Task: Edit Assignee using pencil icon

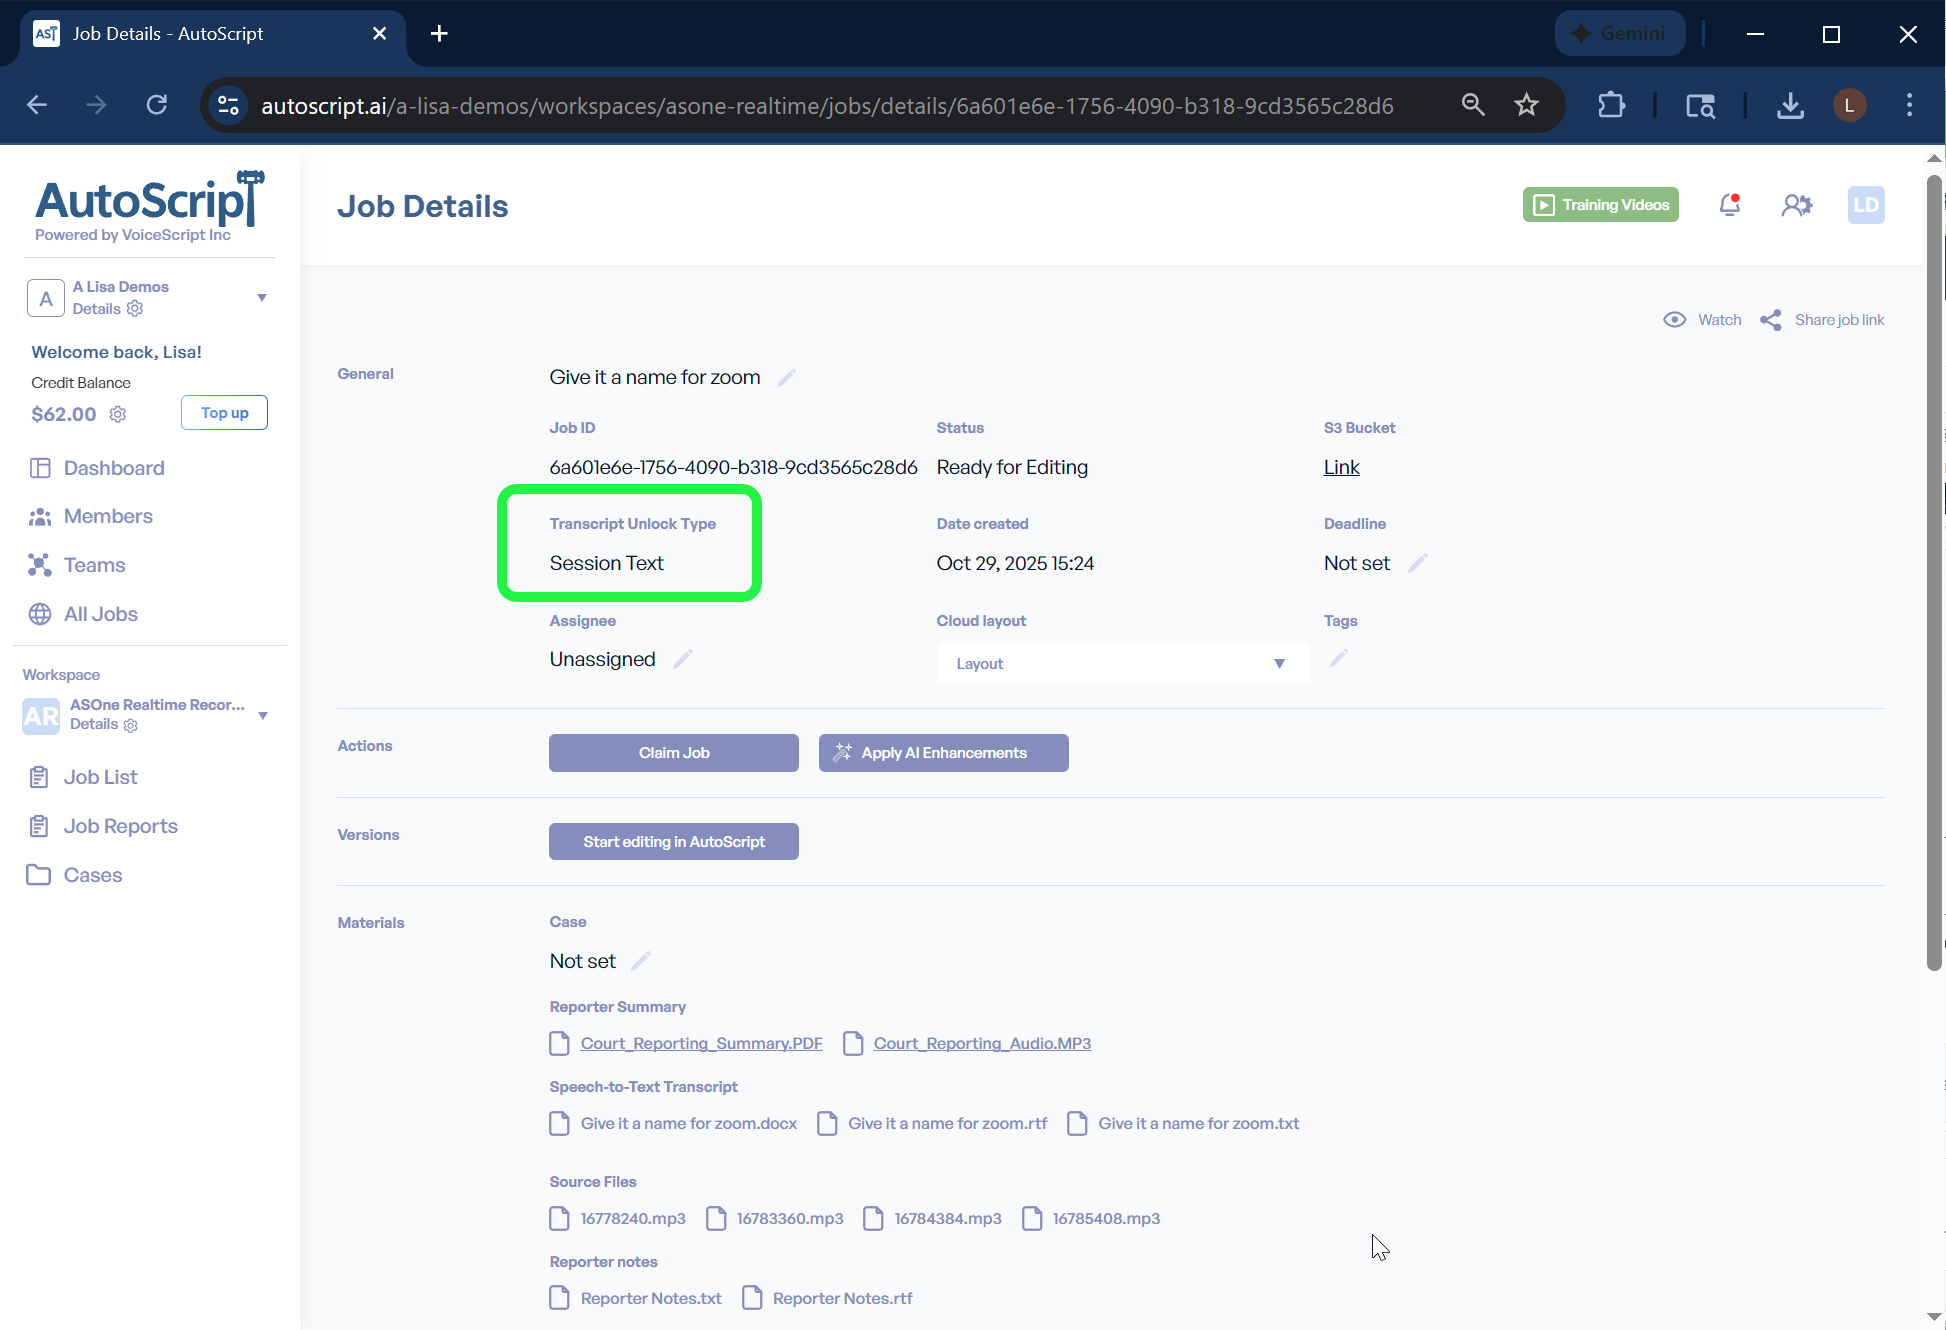Action: 683,659
